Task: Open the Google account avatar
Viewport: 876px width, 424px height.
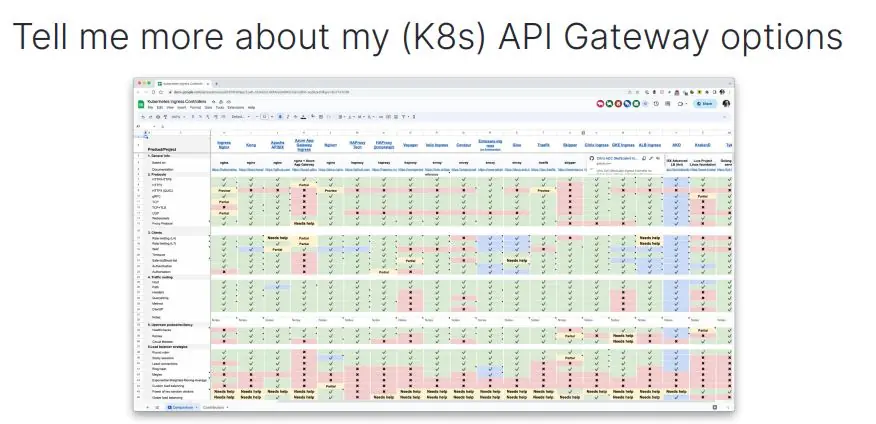Action: click(x=726, y=103)
